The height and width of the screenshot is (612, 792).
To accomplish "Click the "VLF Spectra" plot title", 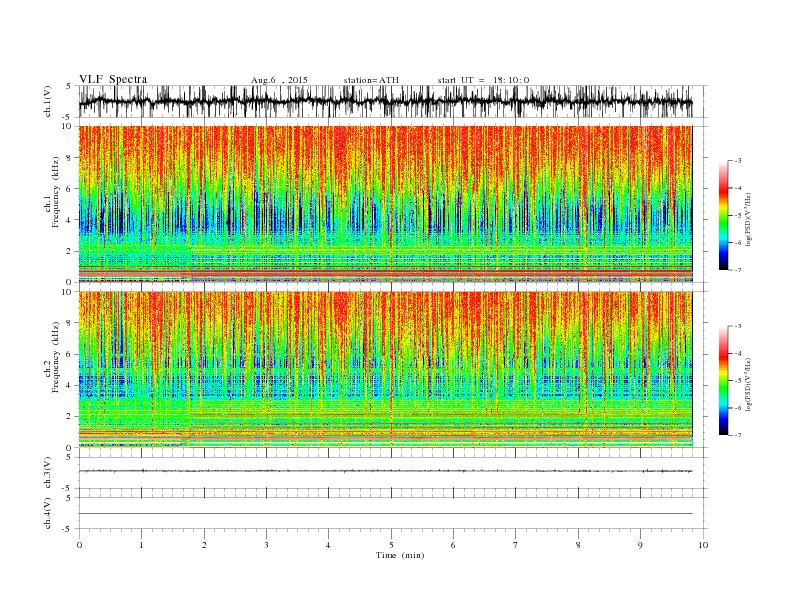I will pos(113,79).
